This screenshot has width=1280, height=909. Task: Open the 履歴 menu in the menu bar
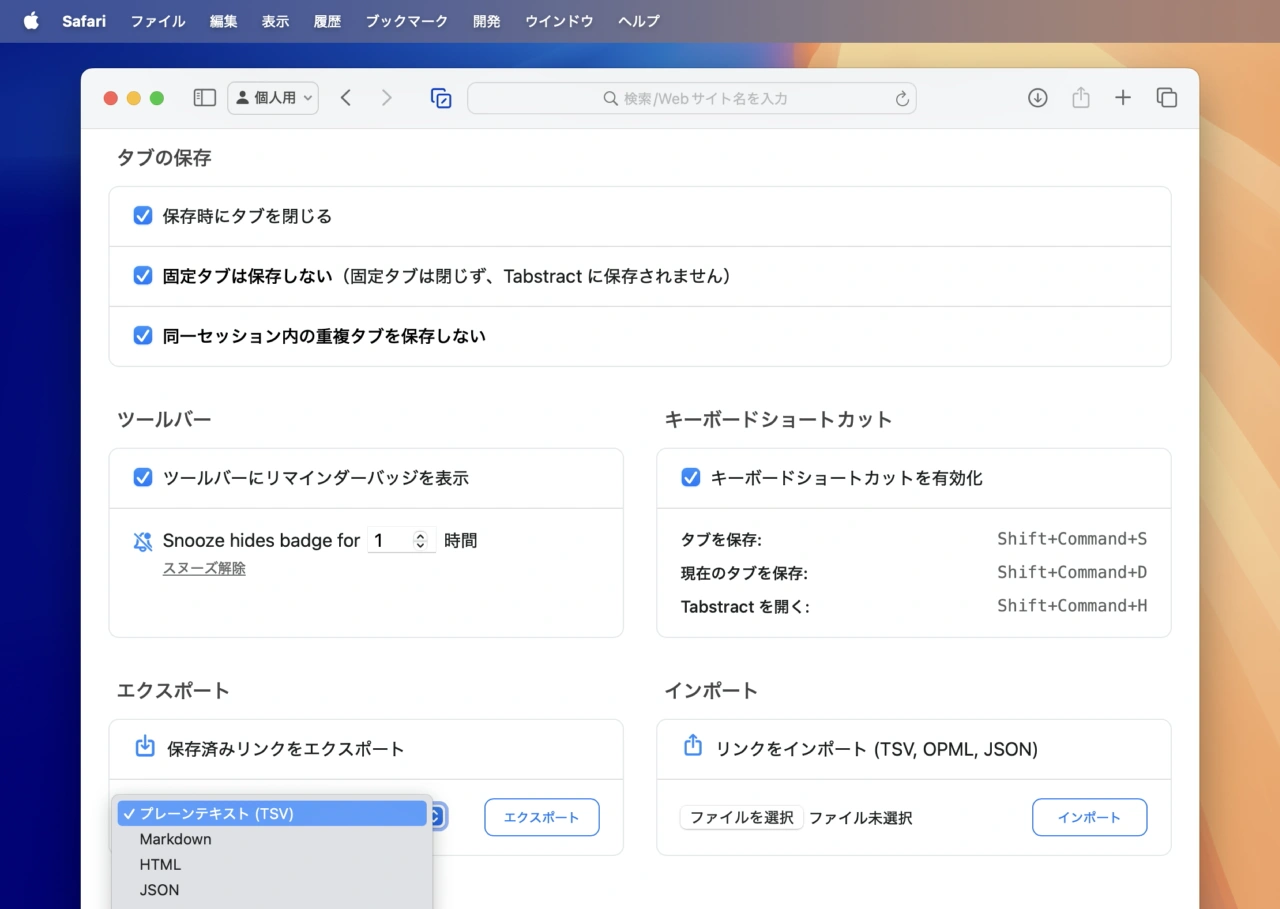point(327,21)
